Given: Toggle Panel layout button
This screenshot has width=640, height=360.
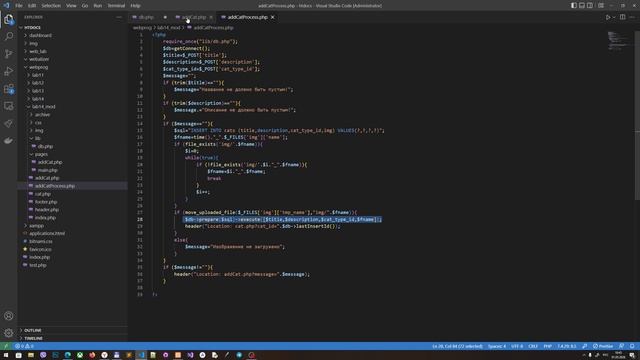Looking at the screenshot, I should (582, 6).
